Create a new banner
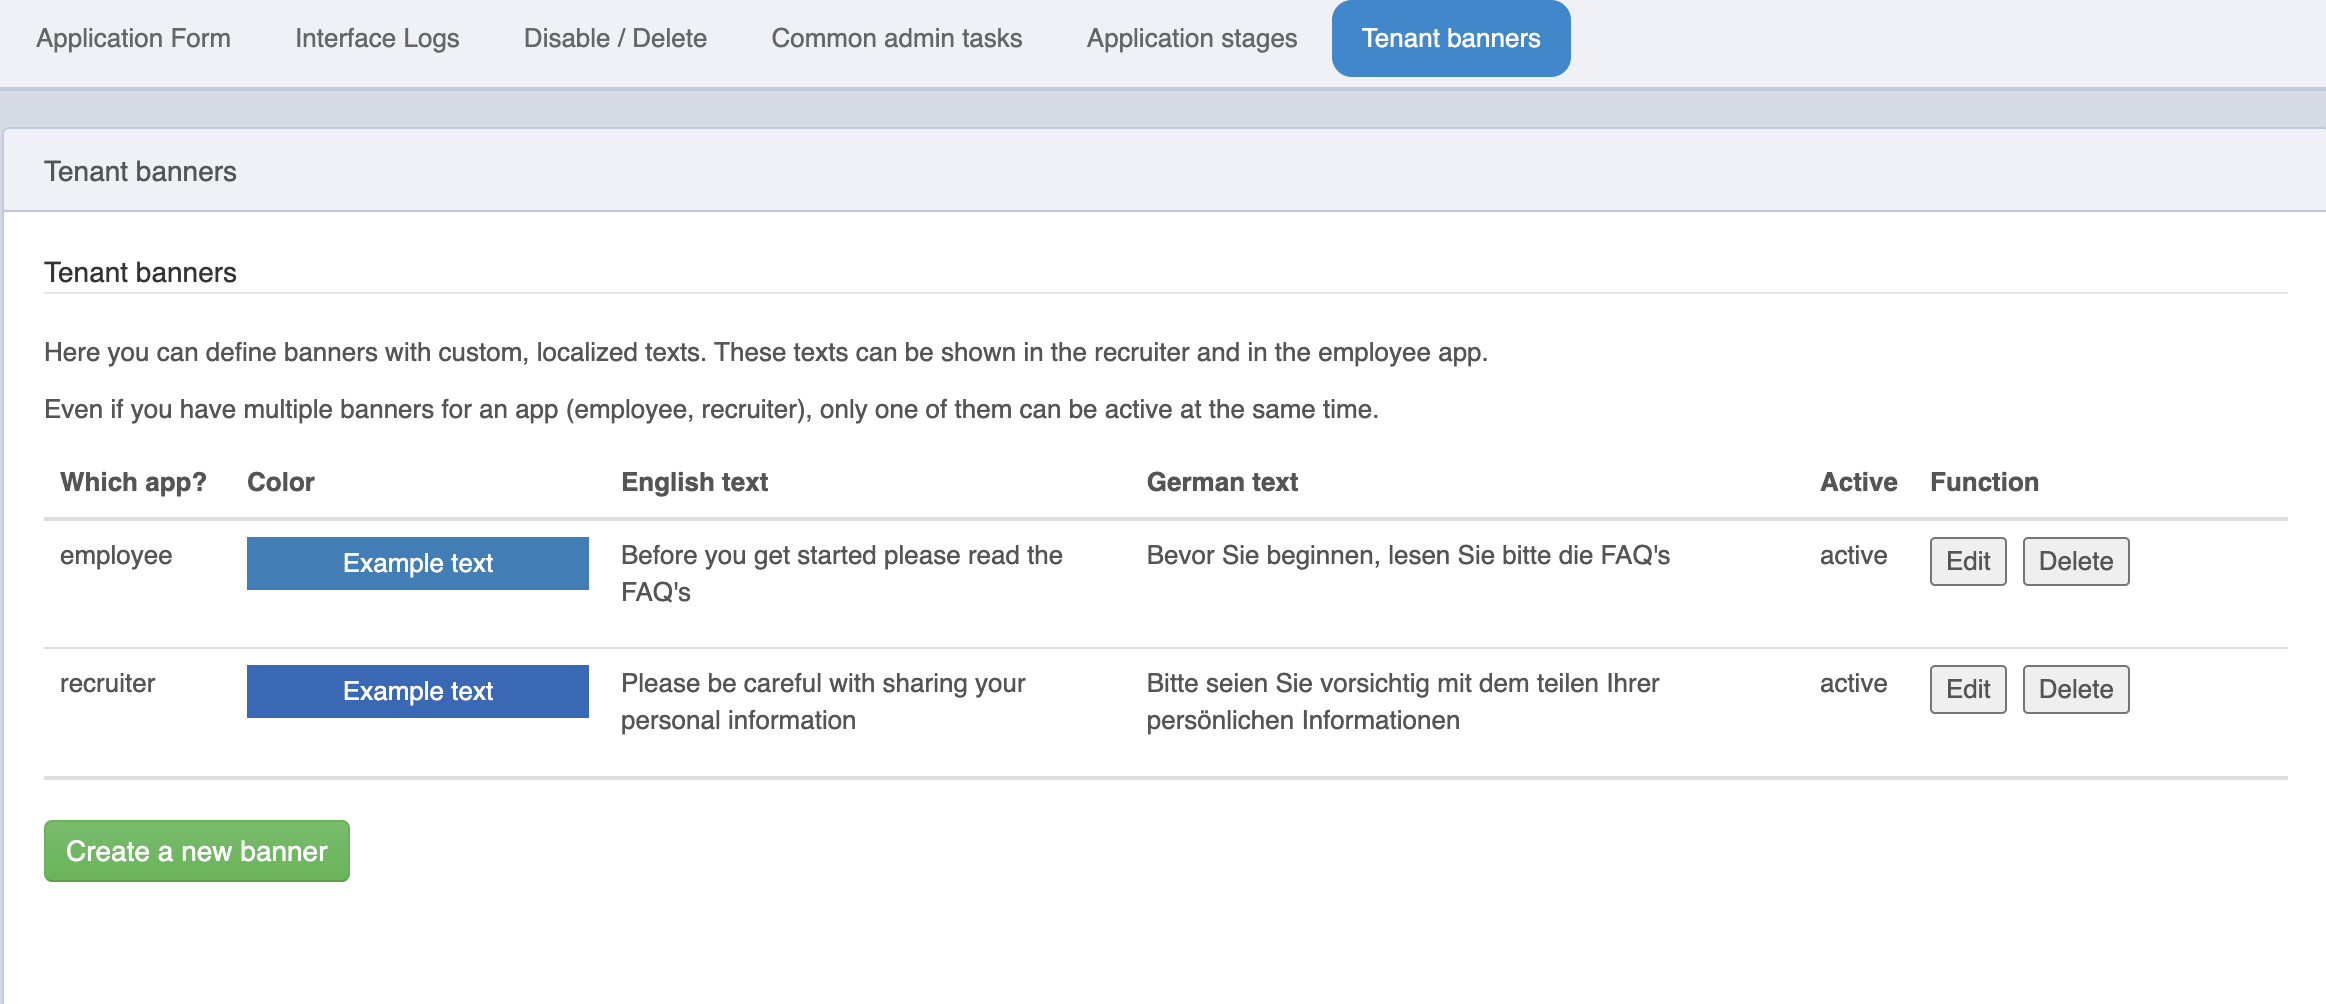Image resolution: width=2326 pixels, height=1004 pixels. coord(197,851)
